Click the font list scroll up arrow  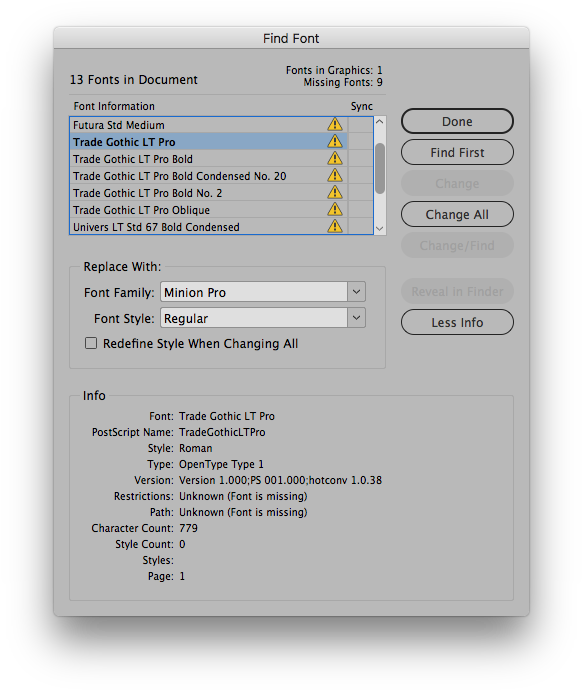pyautogui.click(x=380, y=122)
